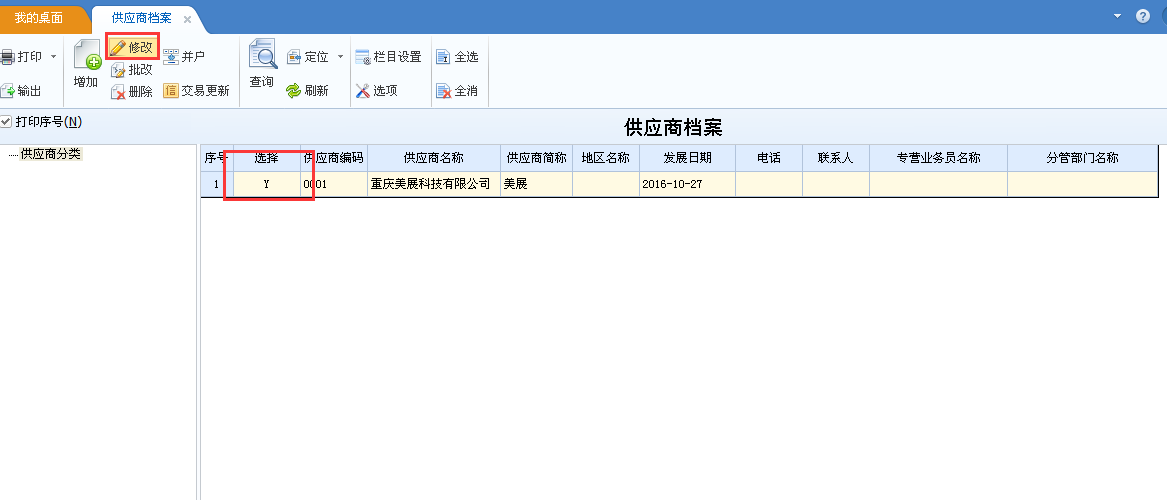The width and height of the screenshot is (1167, 500).
Task: Click the 并户 (Merge accounts) icon
Action: 171,57
